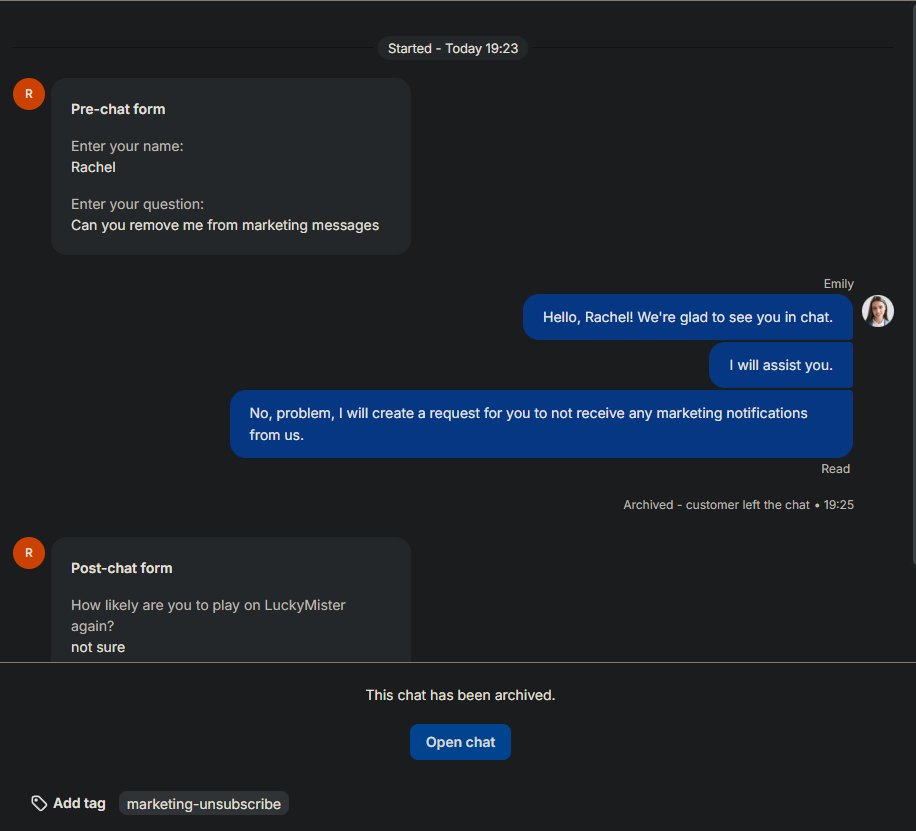Click Rachel's avatar beside the Pre-chat form

click(29, 94)
